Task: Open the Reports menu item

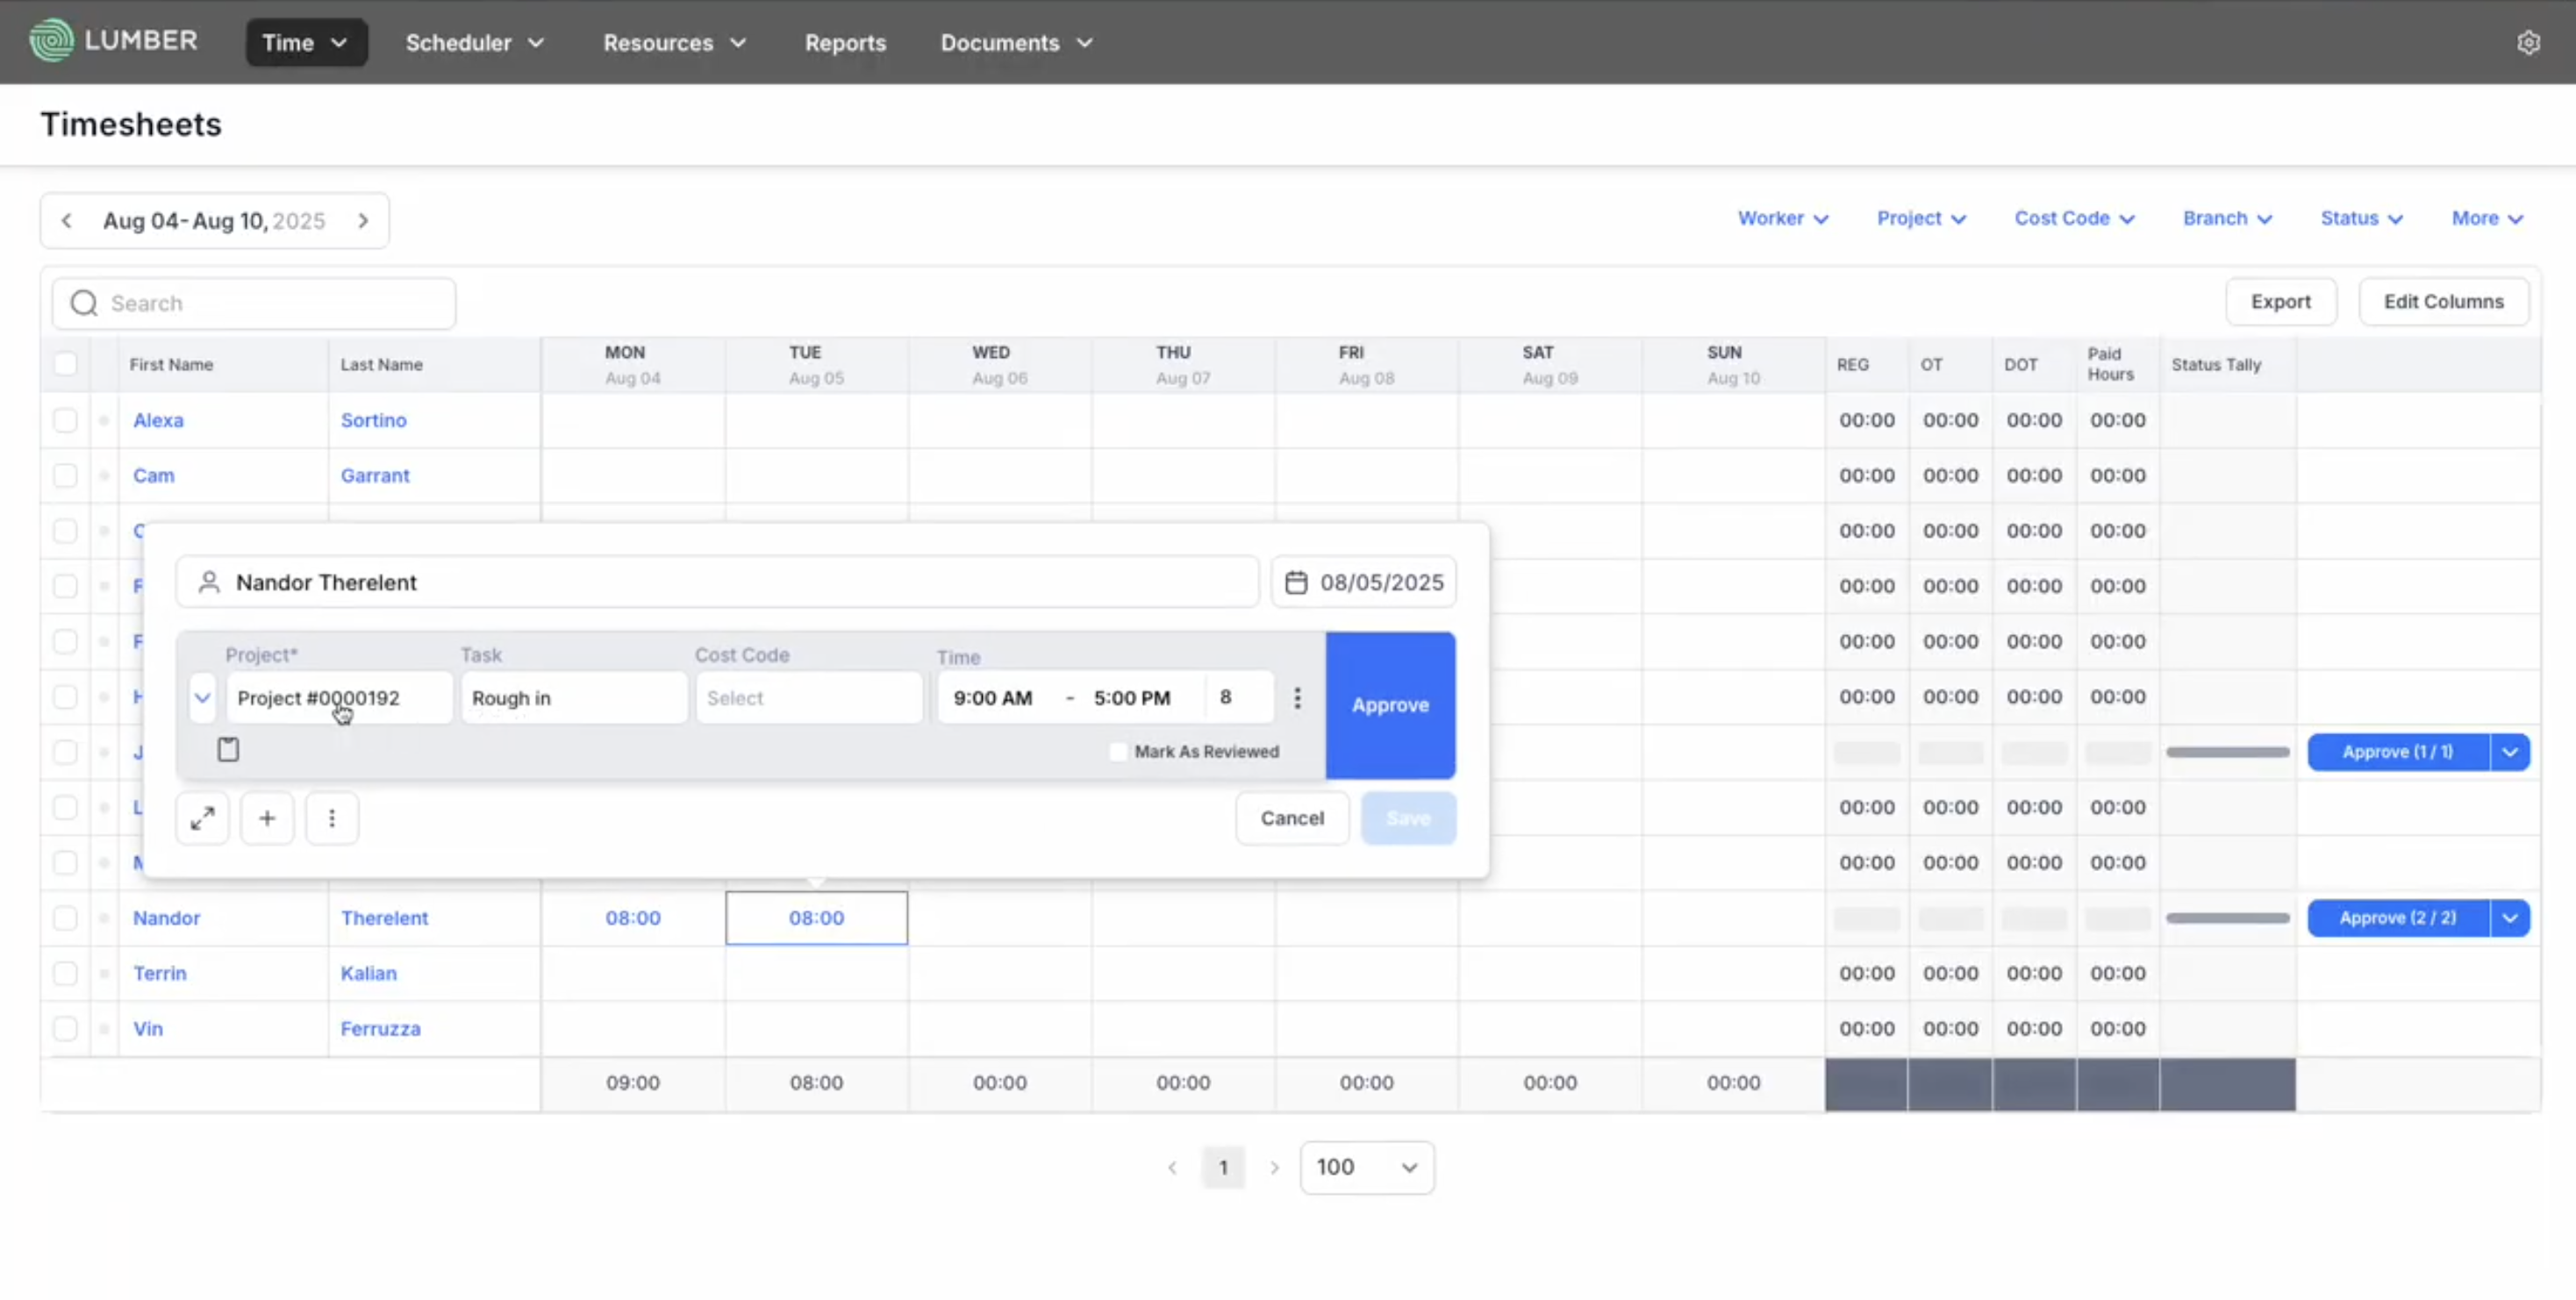Action: pos(845,43)
